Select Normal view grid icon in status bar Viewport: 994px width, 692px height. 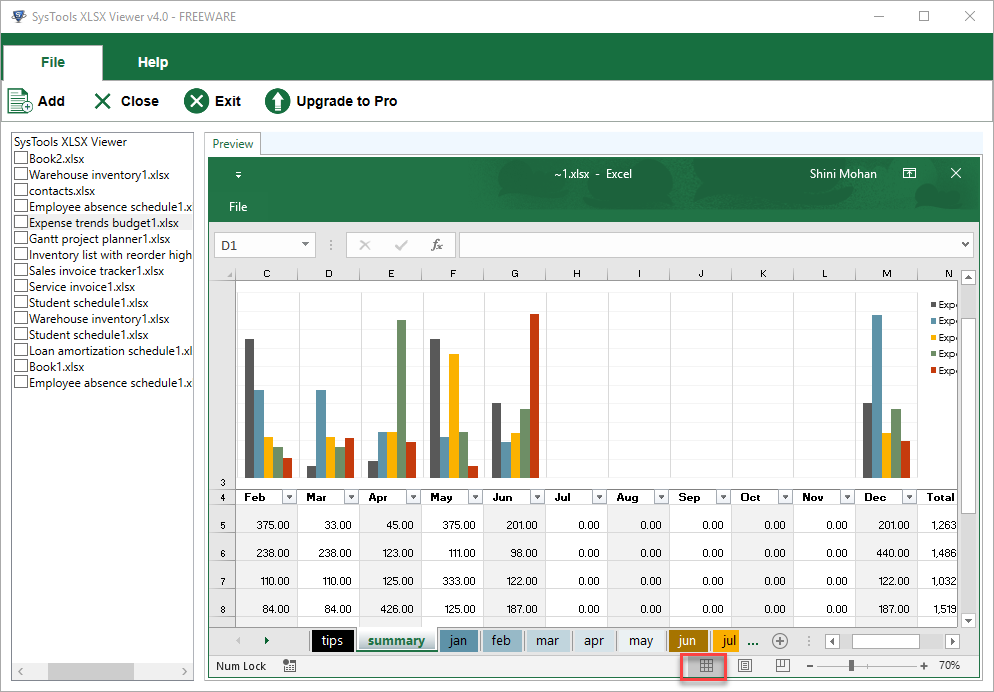[706, 665]
